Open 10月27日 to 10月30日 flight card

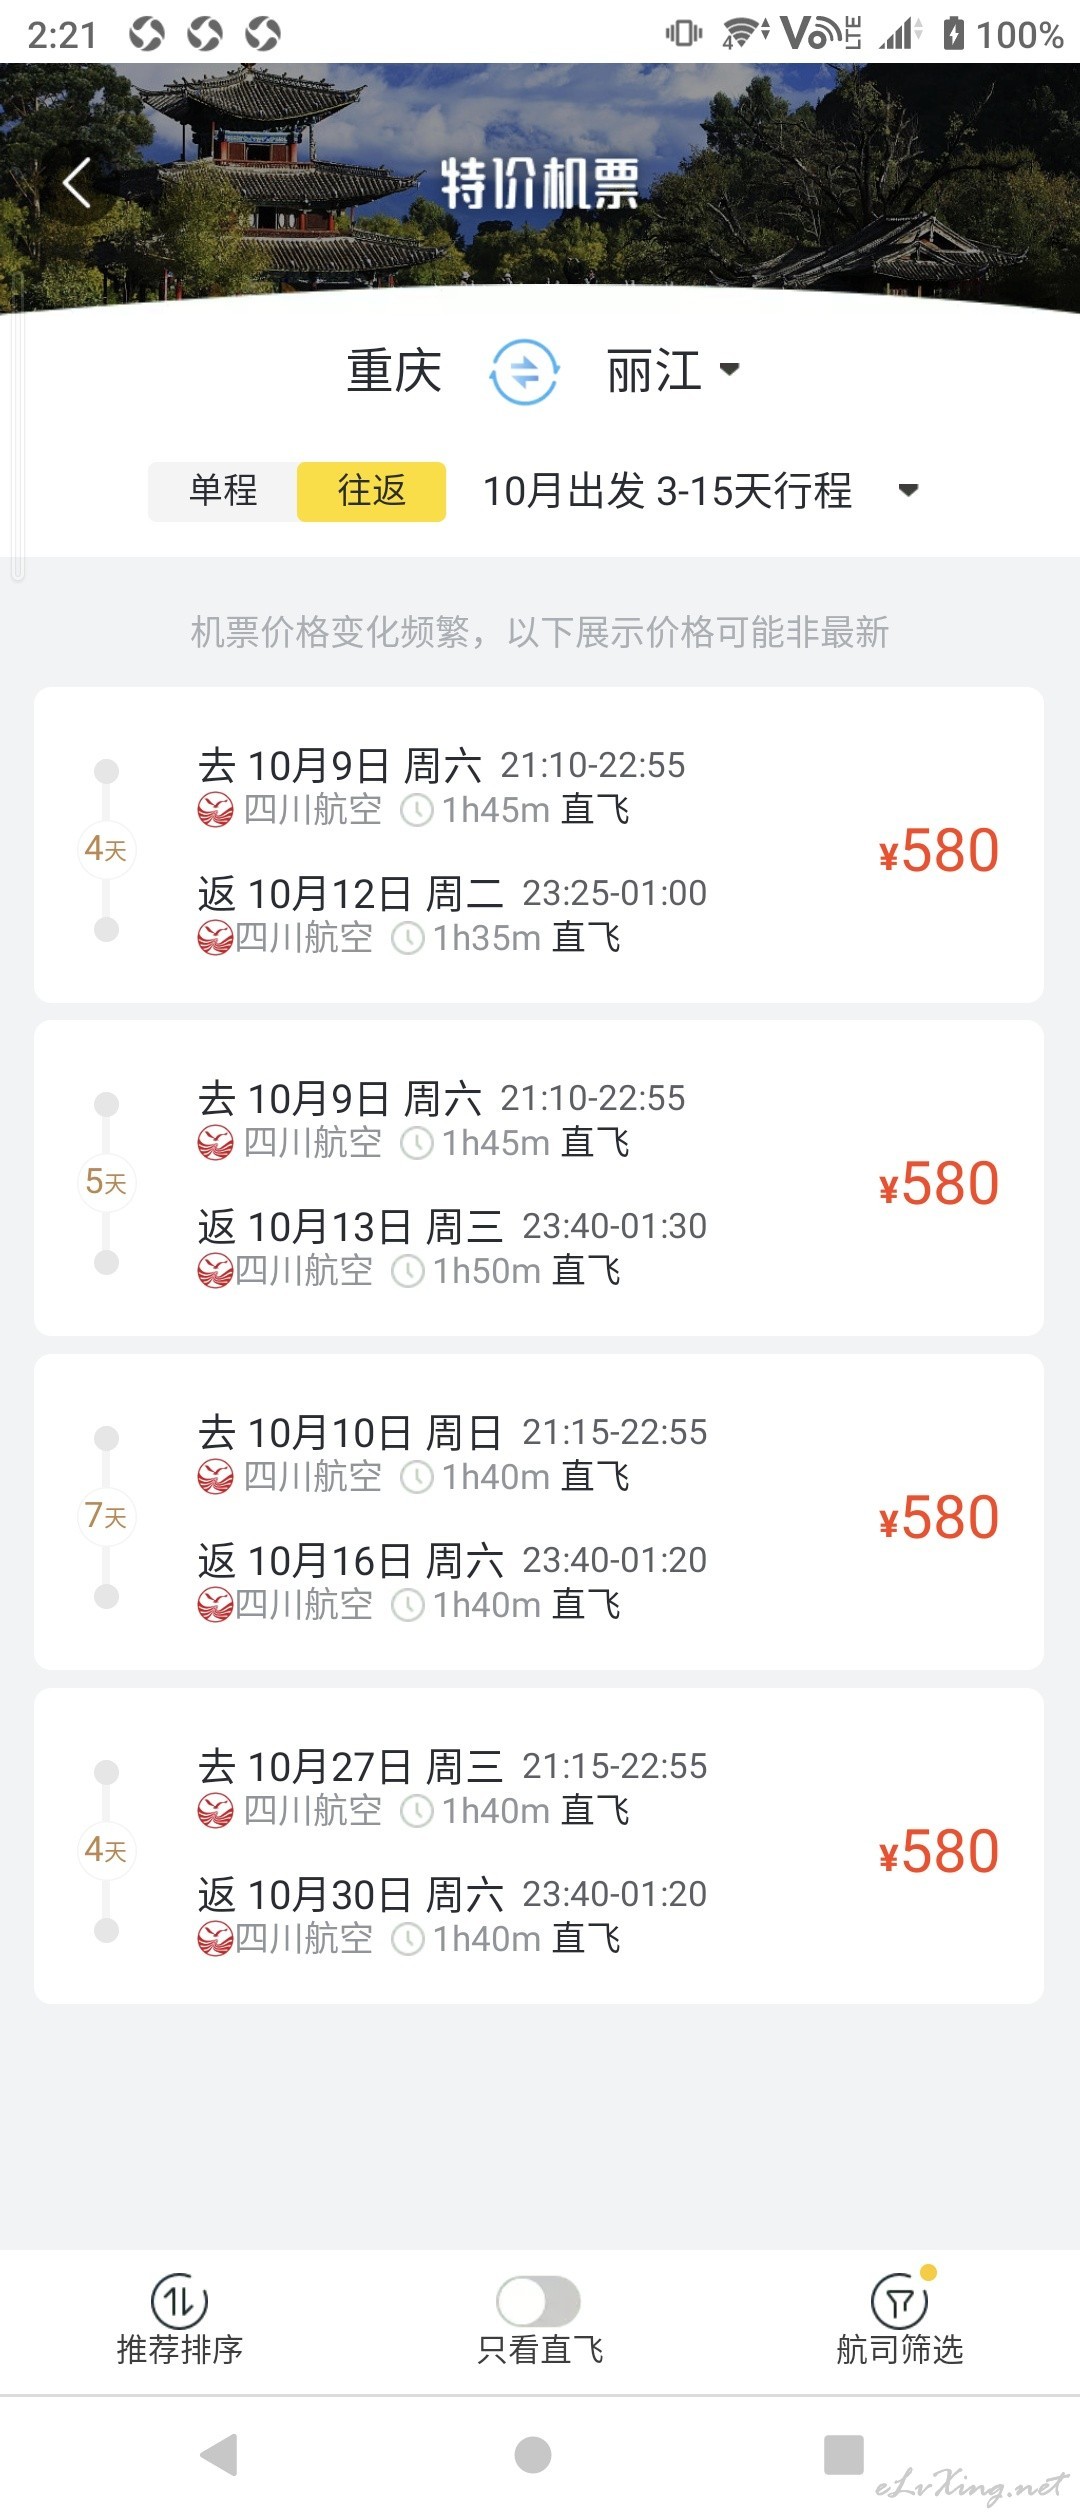pyautogui.click(x=539, y=1846)
